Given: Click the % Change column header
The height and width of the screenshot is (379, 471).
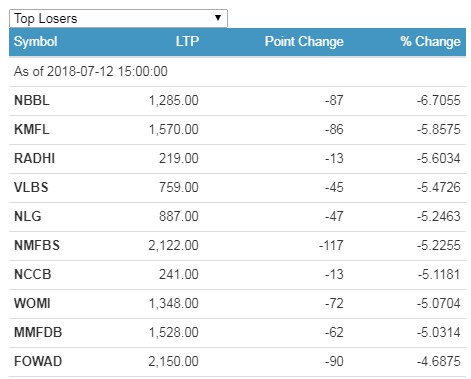Looking at the screenshot, I should click(x=430, y=42).
